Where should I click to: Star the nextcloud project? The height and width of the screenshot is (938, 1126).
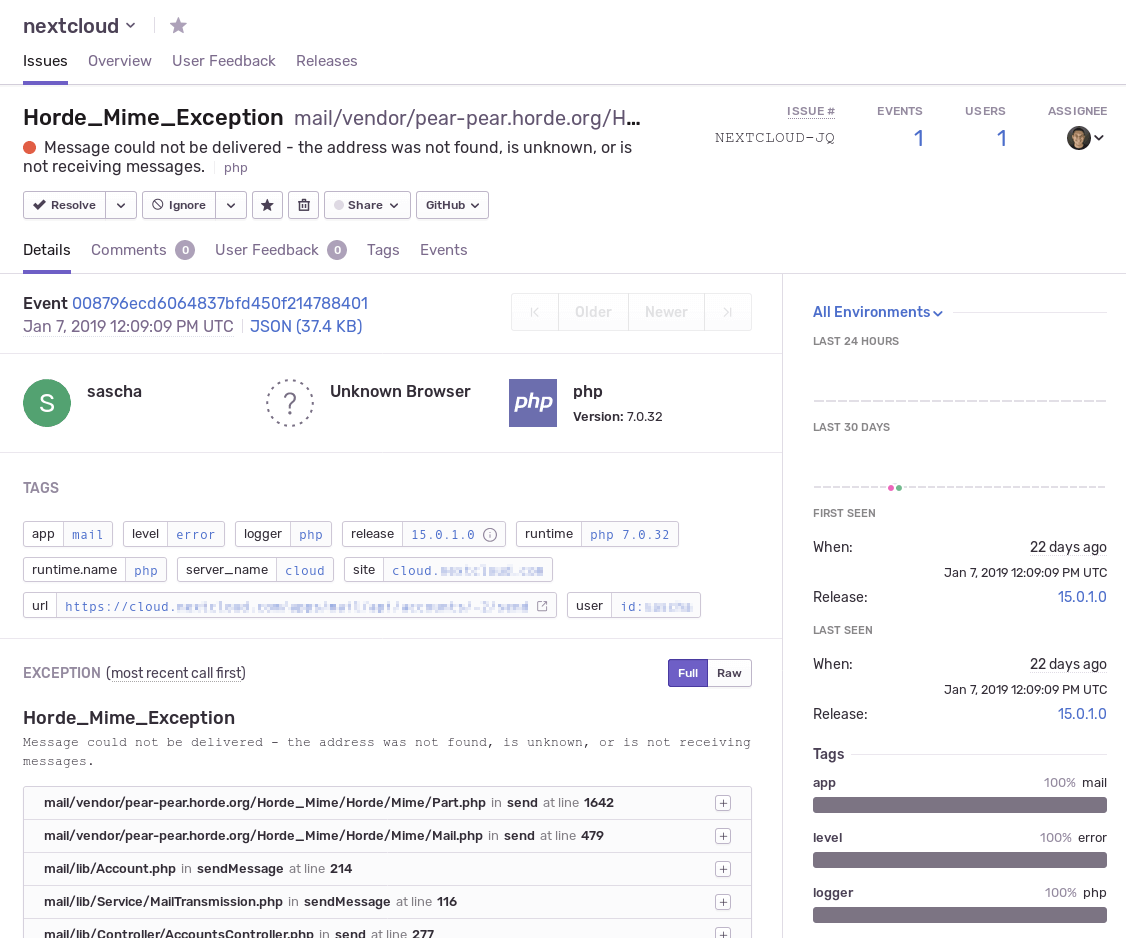178,26
